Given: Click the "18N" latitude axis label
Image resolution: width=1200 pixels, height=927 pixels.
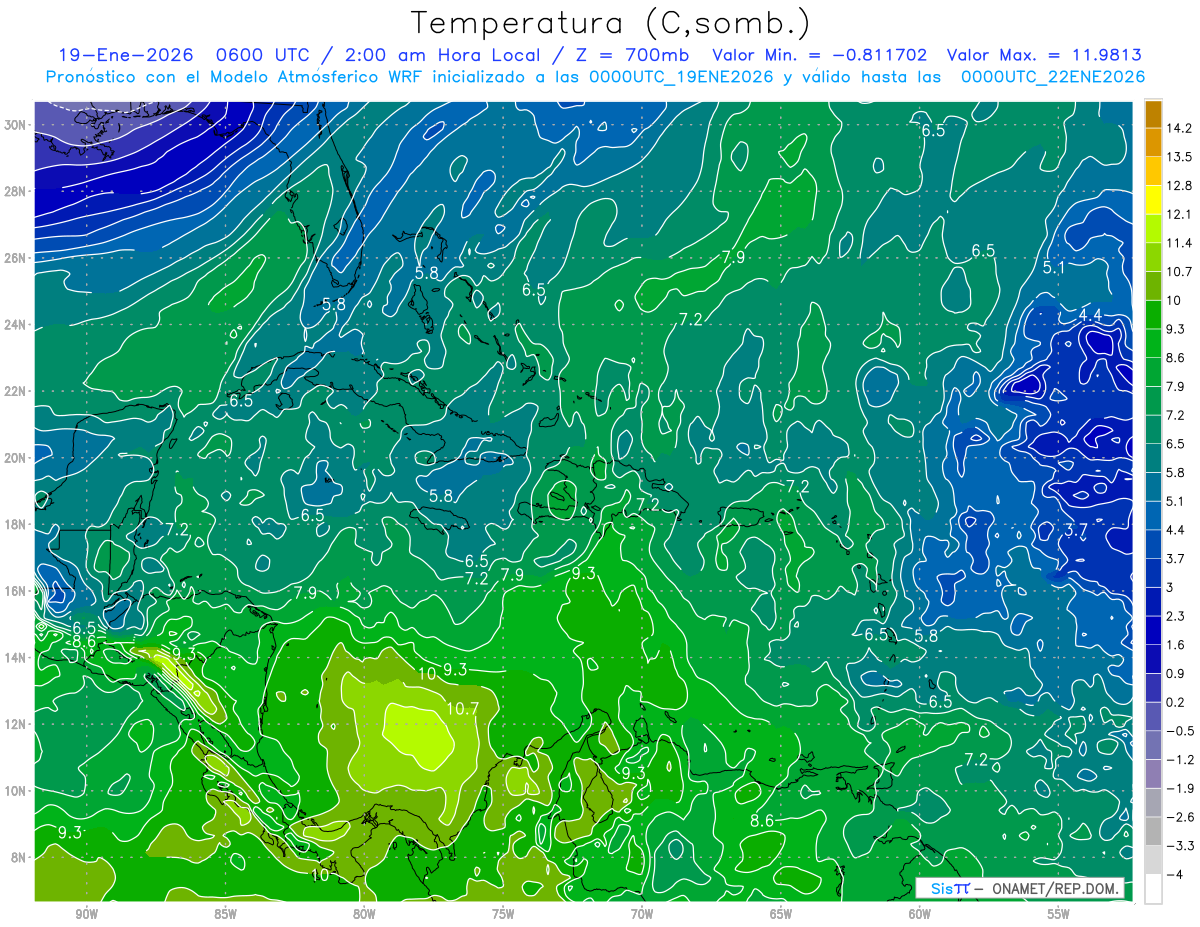Looking at the screenshot, I should click(x=15, y=524).
